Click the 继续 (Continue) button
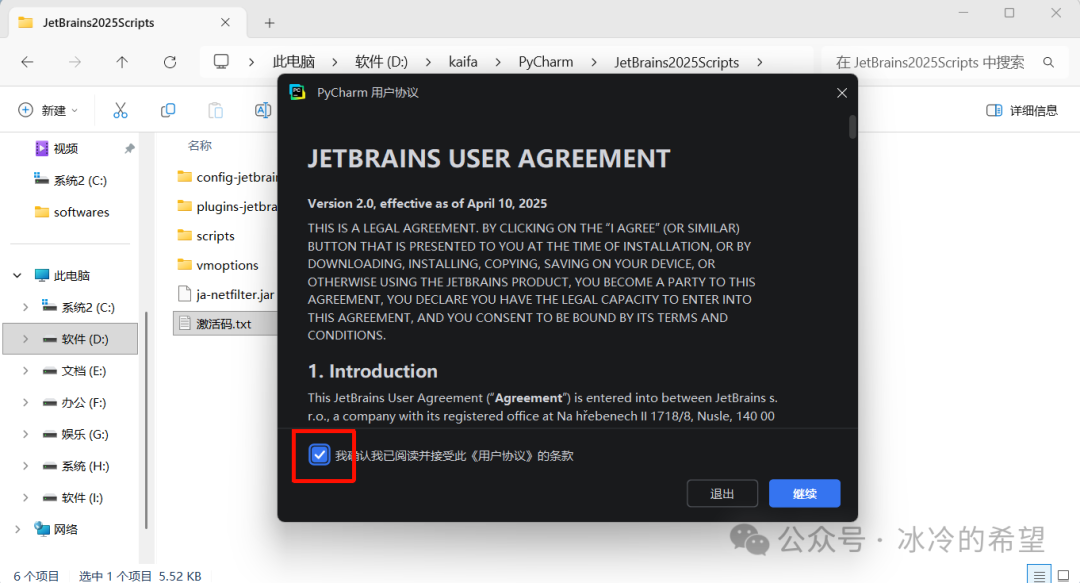The width and height of the screenshot is (1080, 583). [x=804, y=494]
